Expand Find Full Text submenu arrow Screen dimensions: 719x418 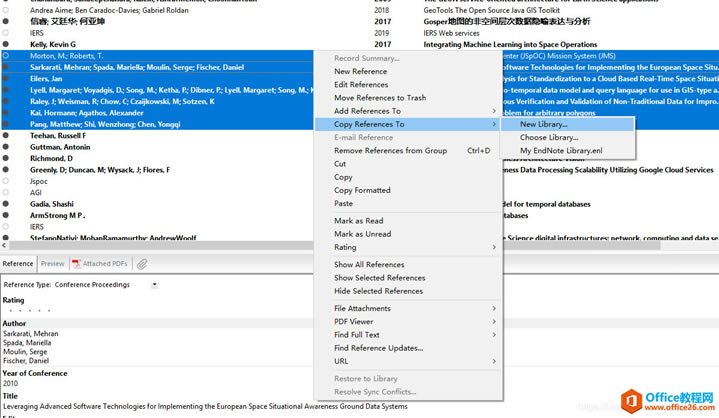coord(494,335)
